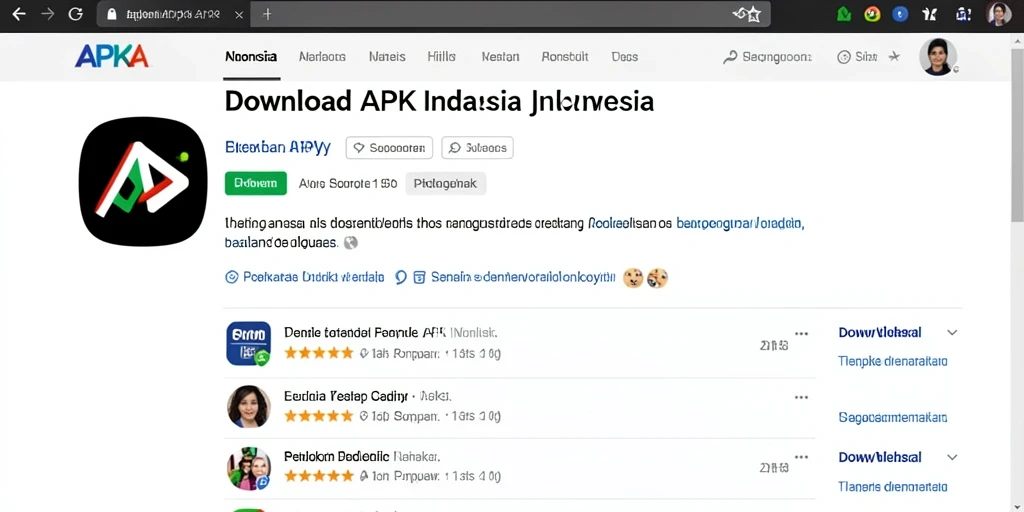The width and height of the screenshot is (1024, 512).
Task: Click the star rating in Dentle row
Action: [x=319, y=353]
